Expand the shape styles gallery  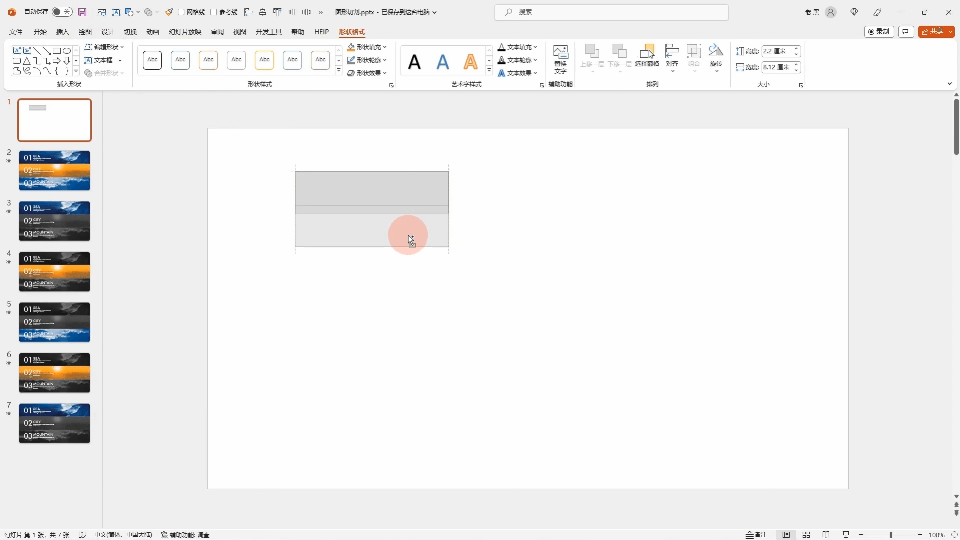point(339,70)
